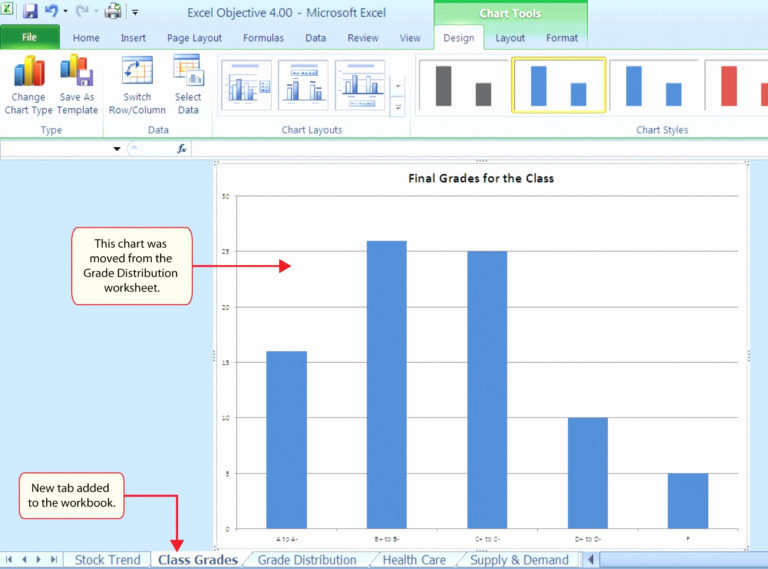Select the first chart layout thumbnail
Screen dimensions: 768x569
click(x=245, y=85)
